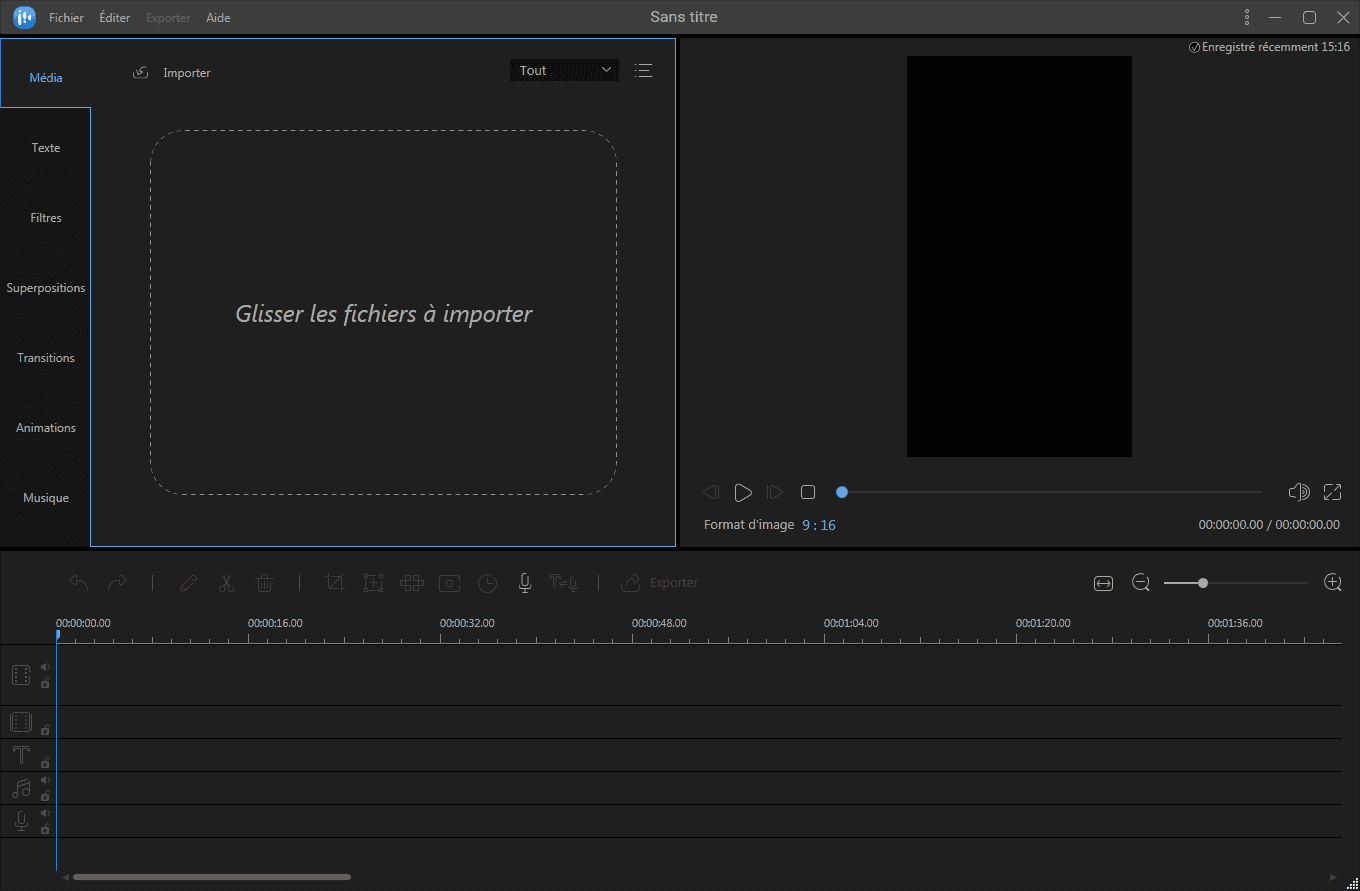
Task: Mute the music track
Action: [x=45, y=781]
